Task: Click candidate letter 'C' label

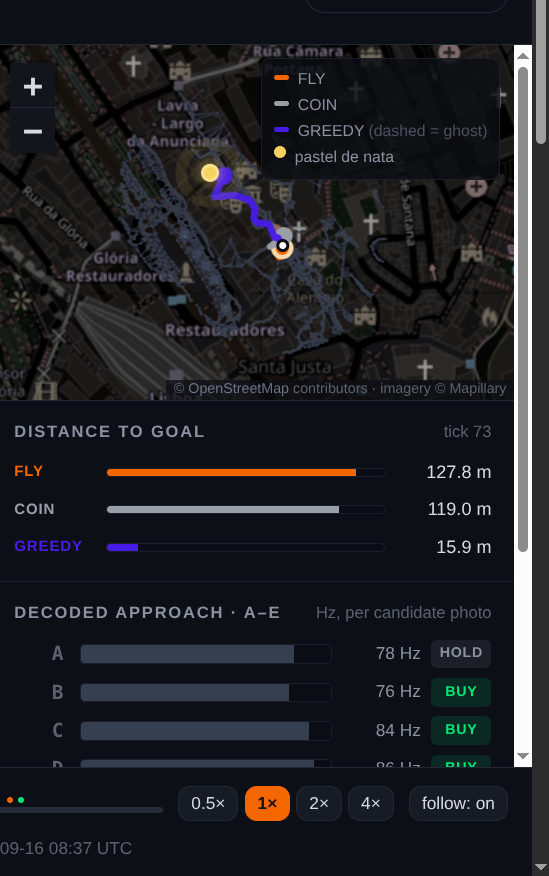Action: pos(58,731)
